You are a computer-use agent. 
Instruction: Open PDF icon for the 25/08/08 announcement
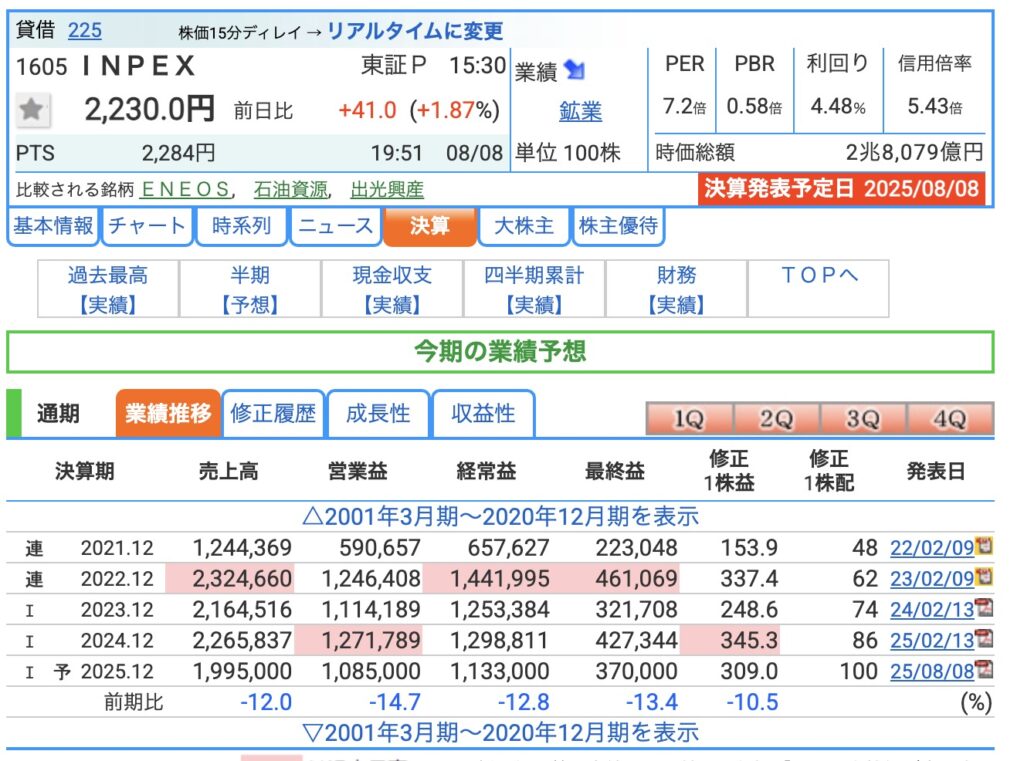984,670
